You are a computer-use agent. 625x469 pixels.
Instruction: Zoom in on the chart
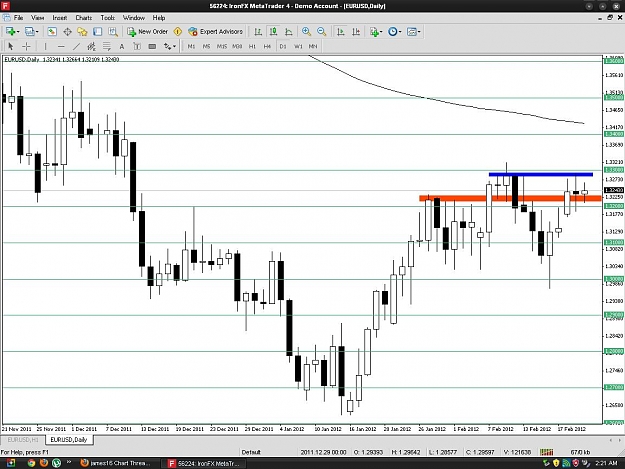pyautogui.click(x=306, y=31)
